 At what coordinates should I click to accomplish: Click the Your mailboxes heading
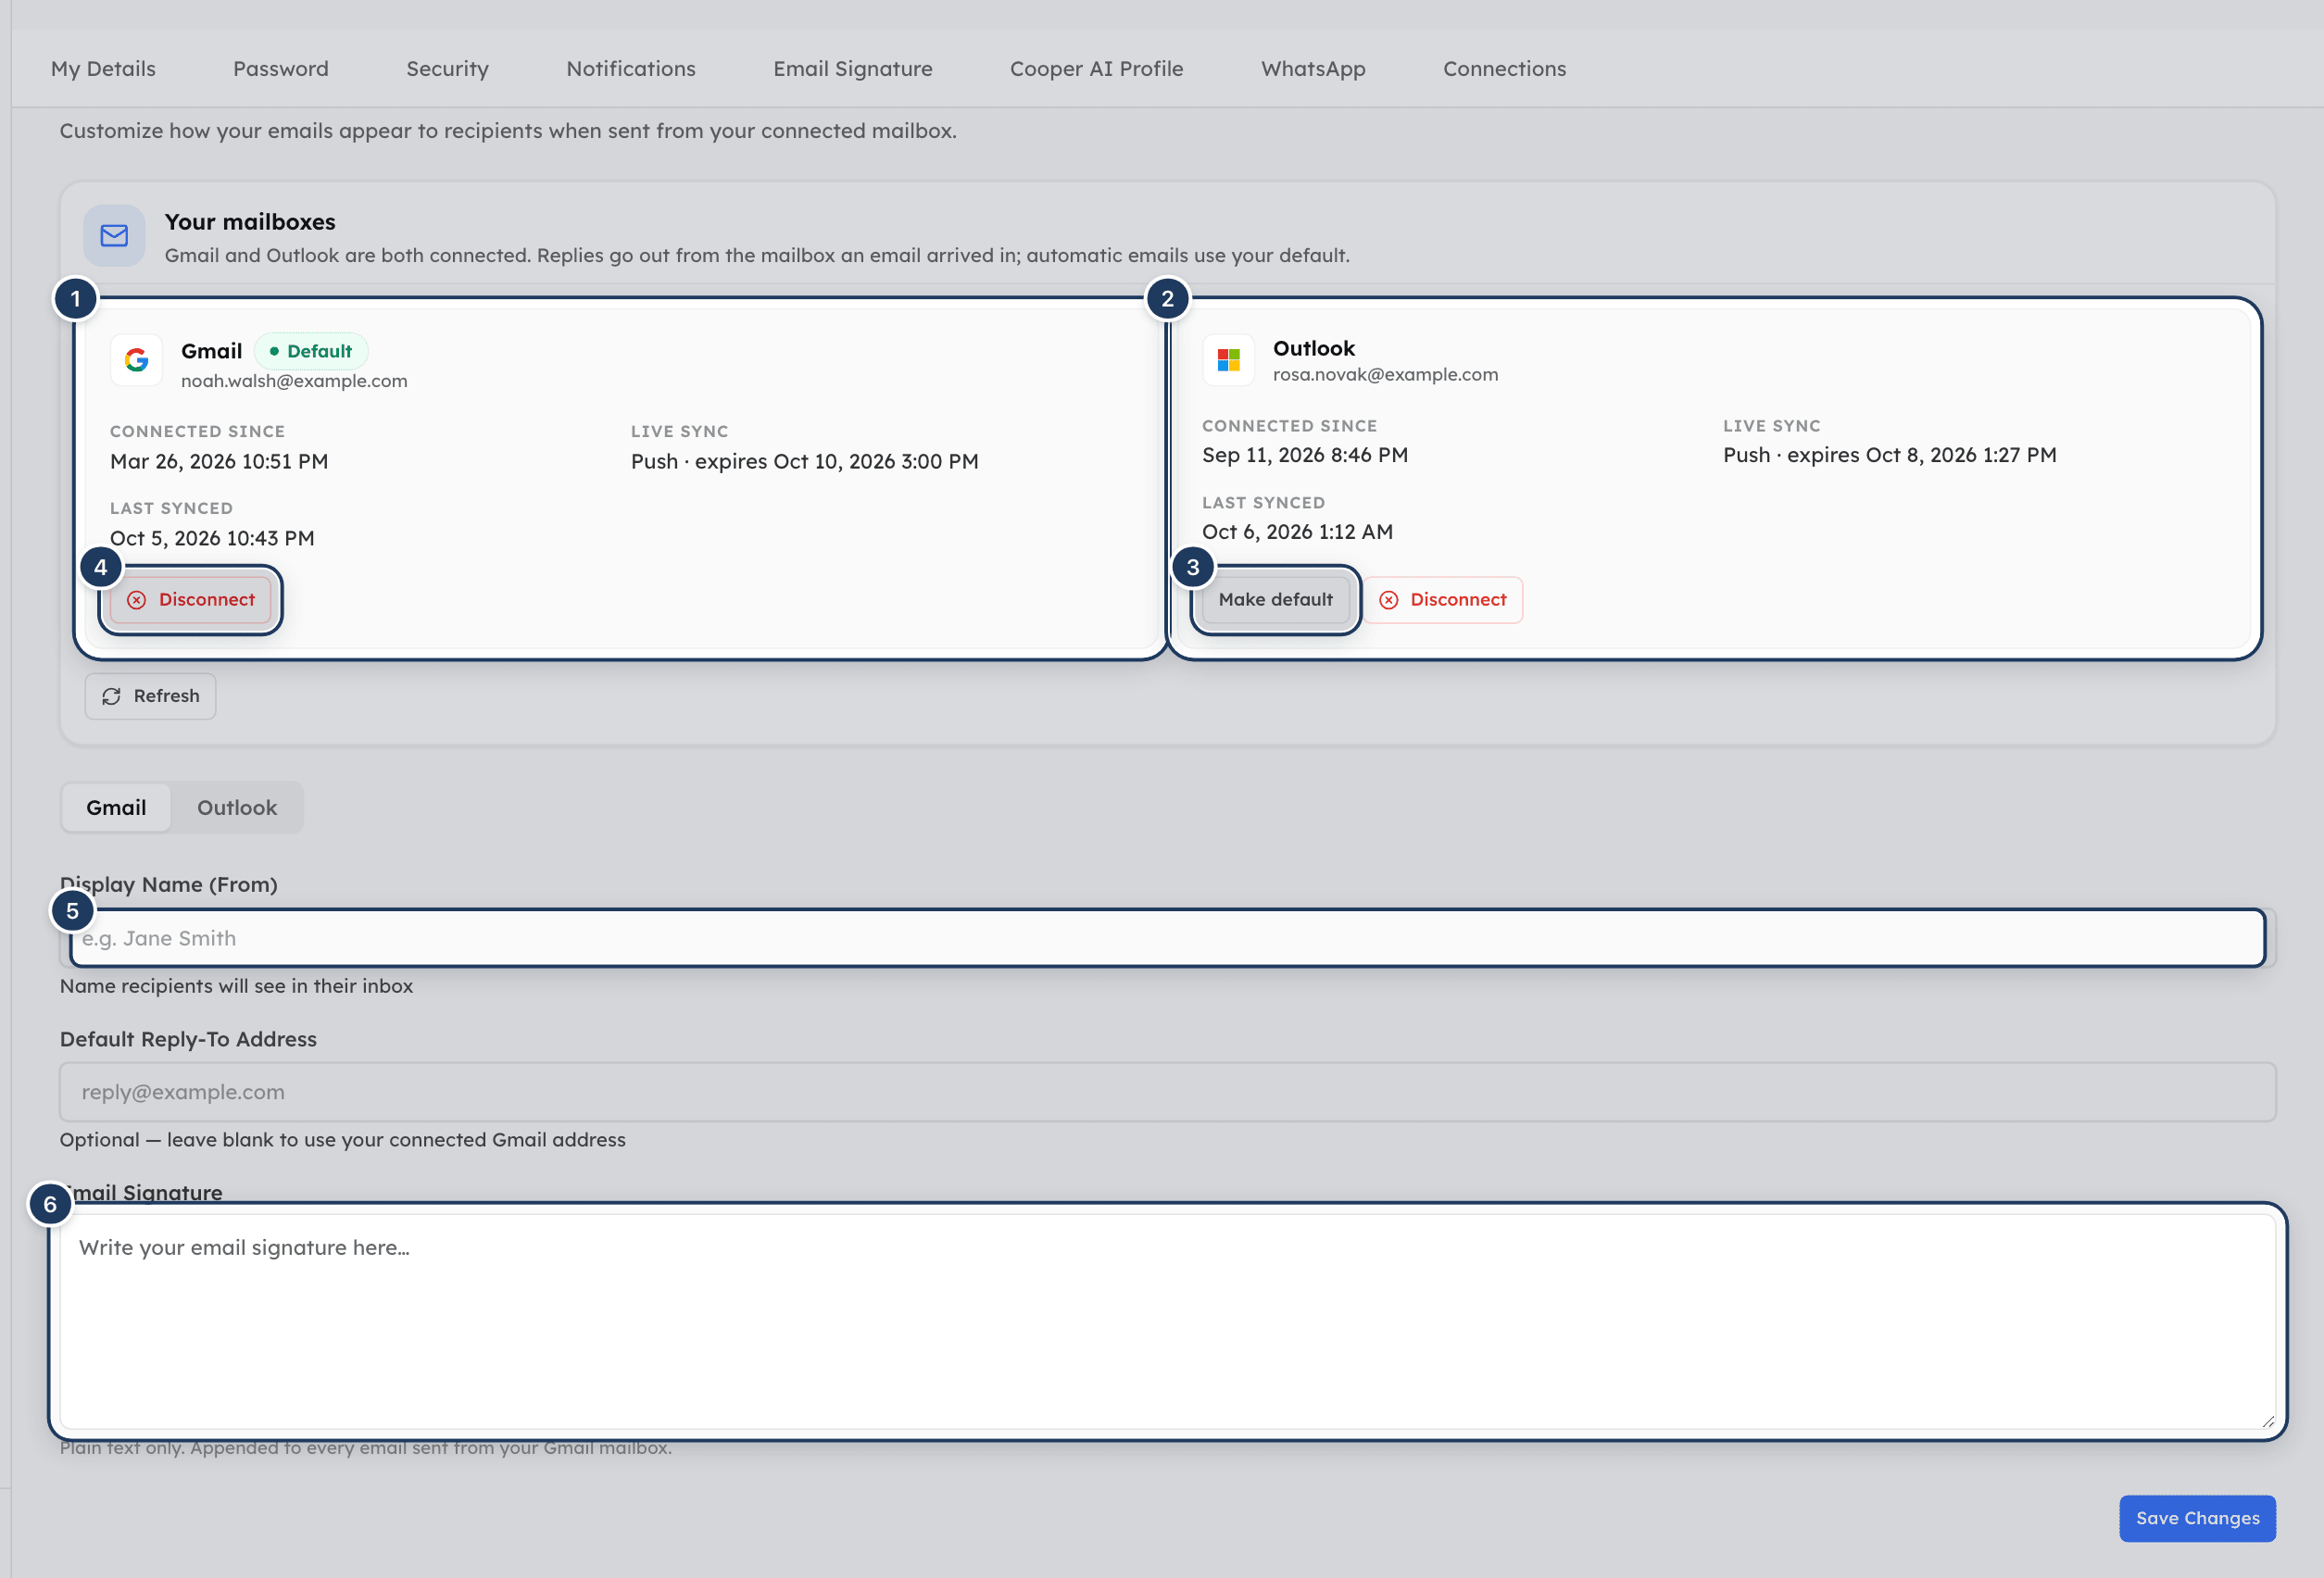click(250, 222)
